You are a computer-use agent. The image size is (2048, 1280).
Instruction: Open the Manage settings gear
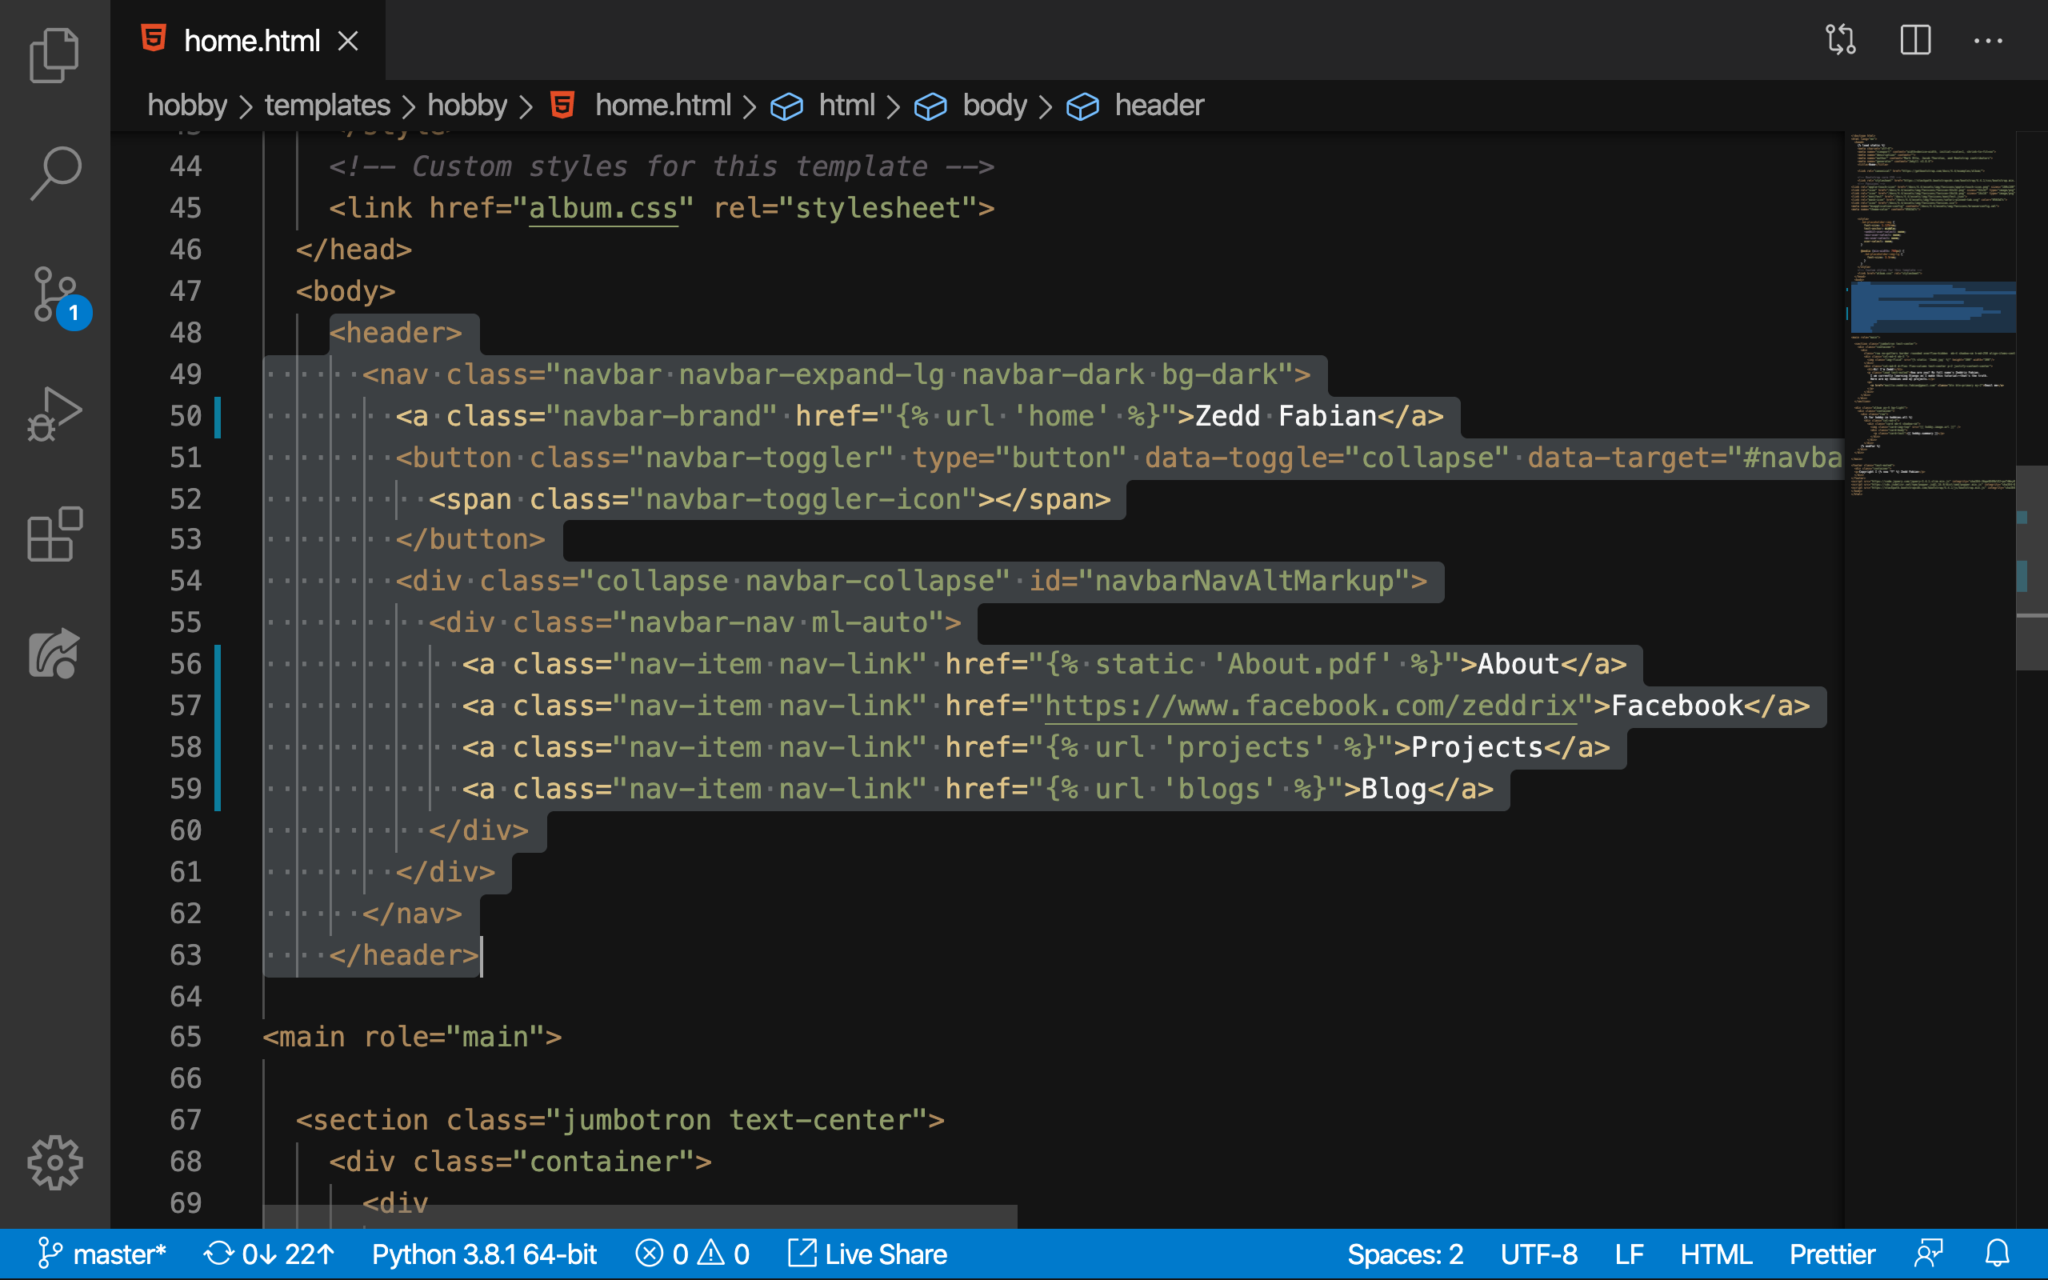click(54, 1163)
